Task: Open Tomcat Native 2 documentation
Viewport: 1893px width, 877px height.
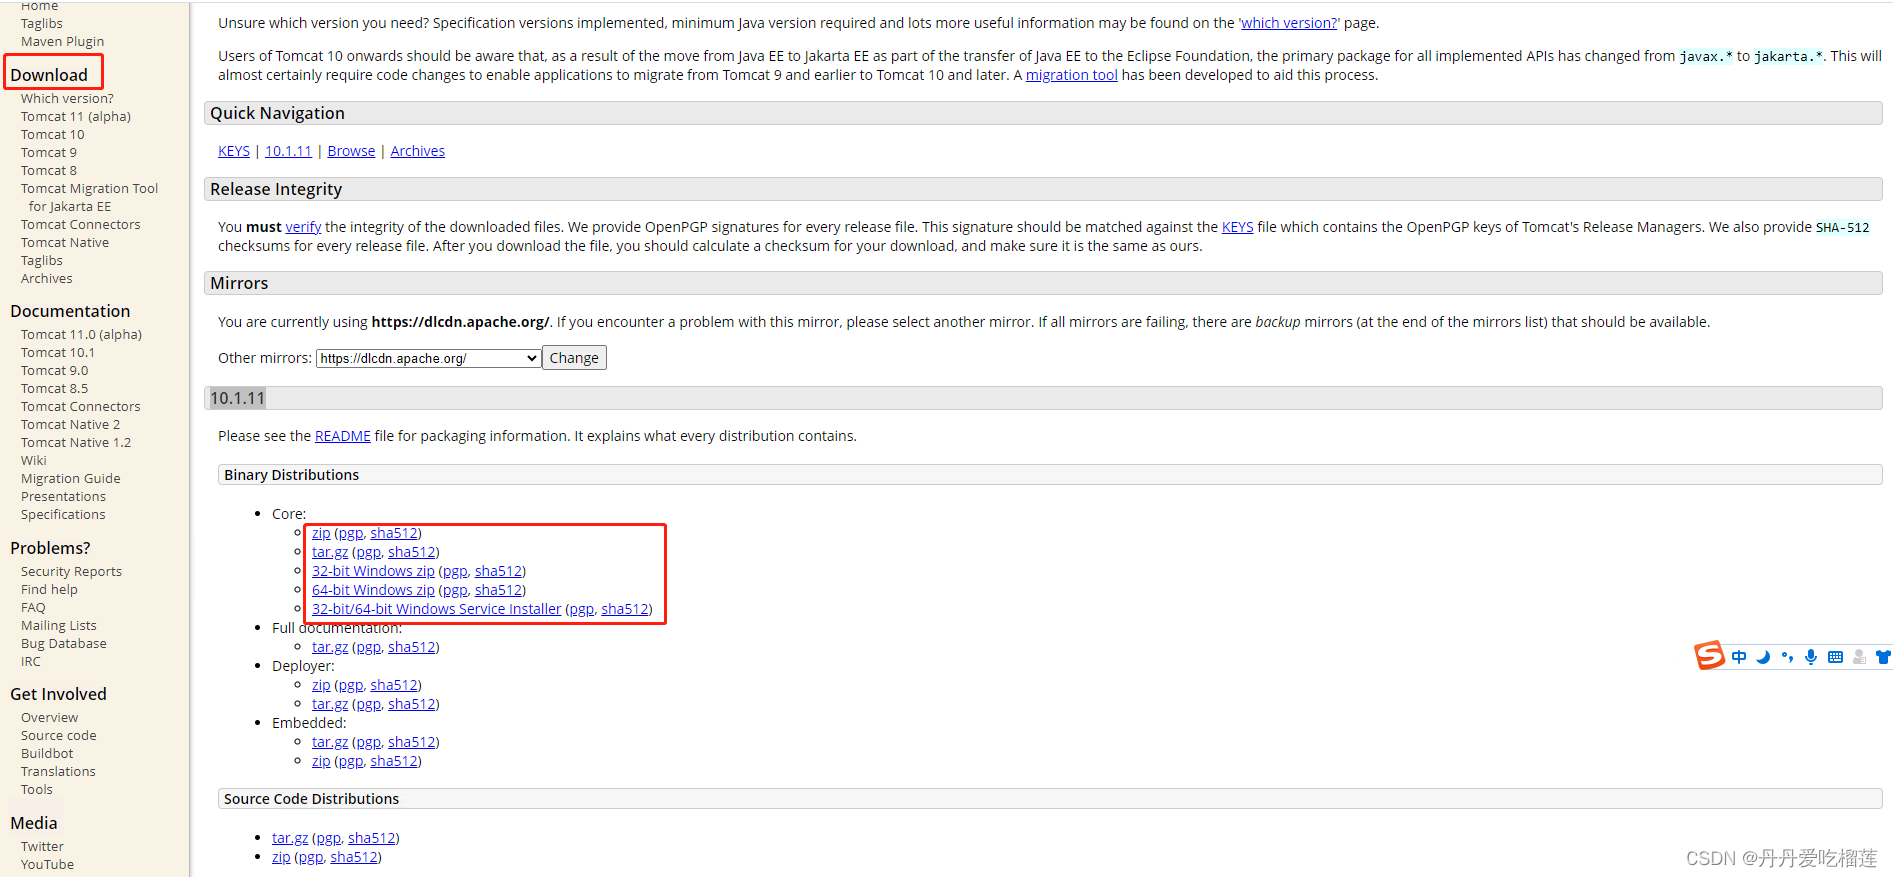Action: click(70, 425)
